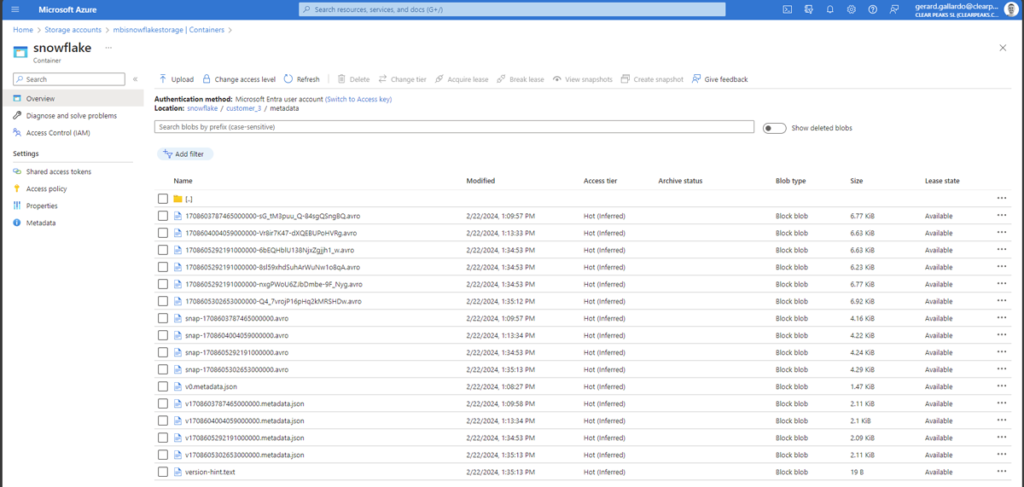Screen dimensions: 1024x487
Task: Open Diagnose and solve problems
Action: (72, 116)
